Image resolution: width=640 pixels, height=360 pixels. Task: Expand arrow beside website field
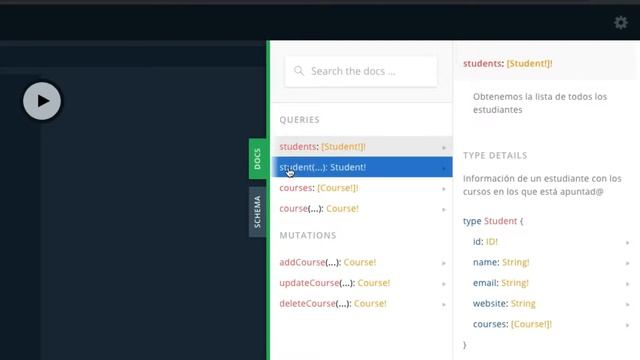[627, 304]
